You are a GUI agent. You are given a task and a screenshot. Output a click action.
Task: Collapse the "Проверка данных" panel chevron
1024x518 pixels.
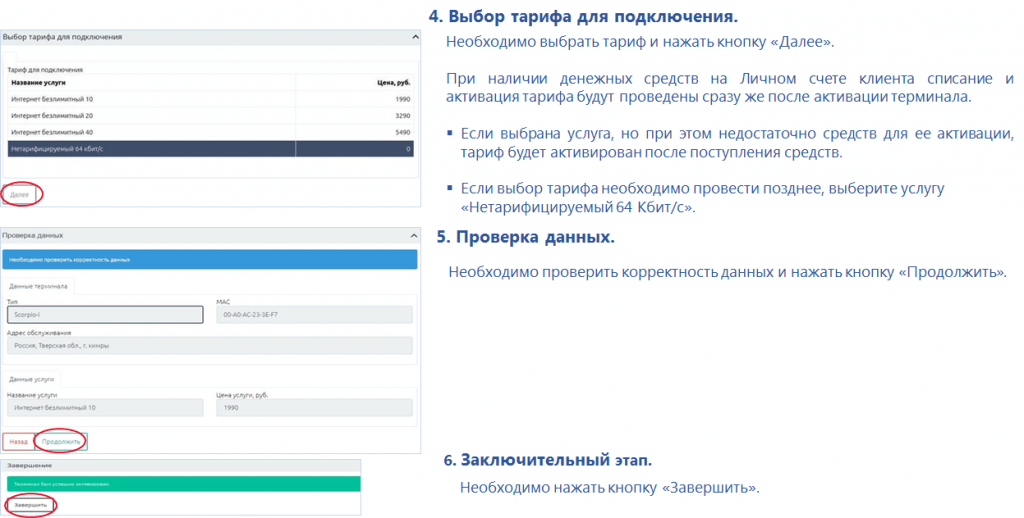pyautogui.click(x=416, y=235)
